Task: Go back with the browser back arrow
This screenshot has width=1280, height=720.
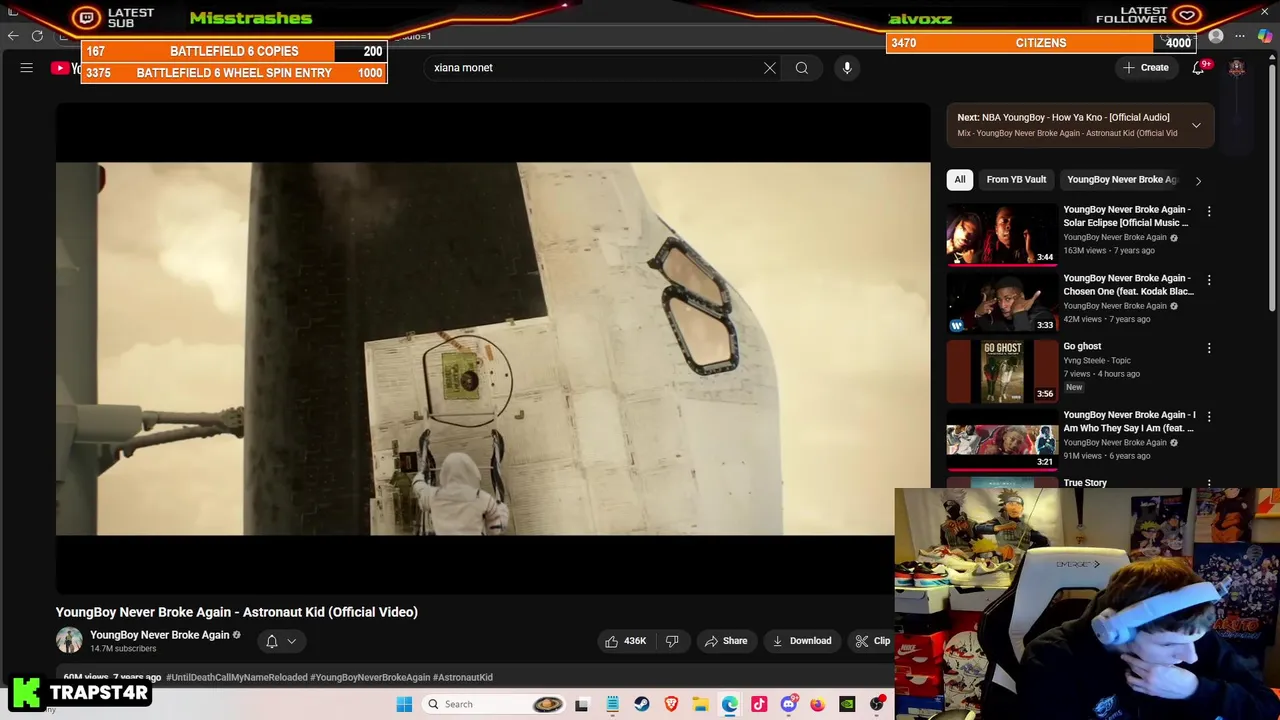Action: pos(13,36)
